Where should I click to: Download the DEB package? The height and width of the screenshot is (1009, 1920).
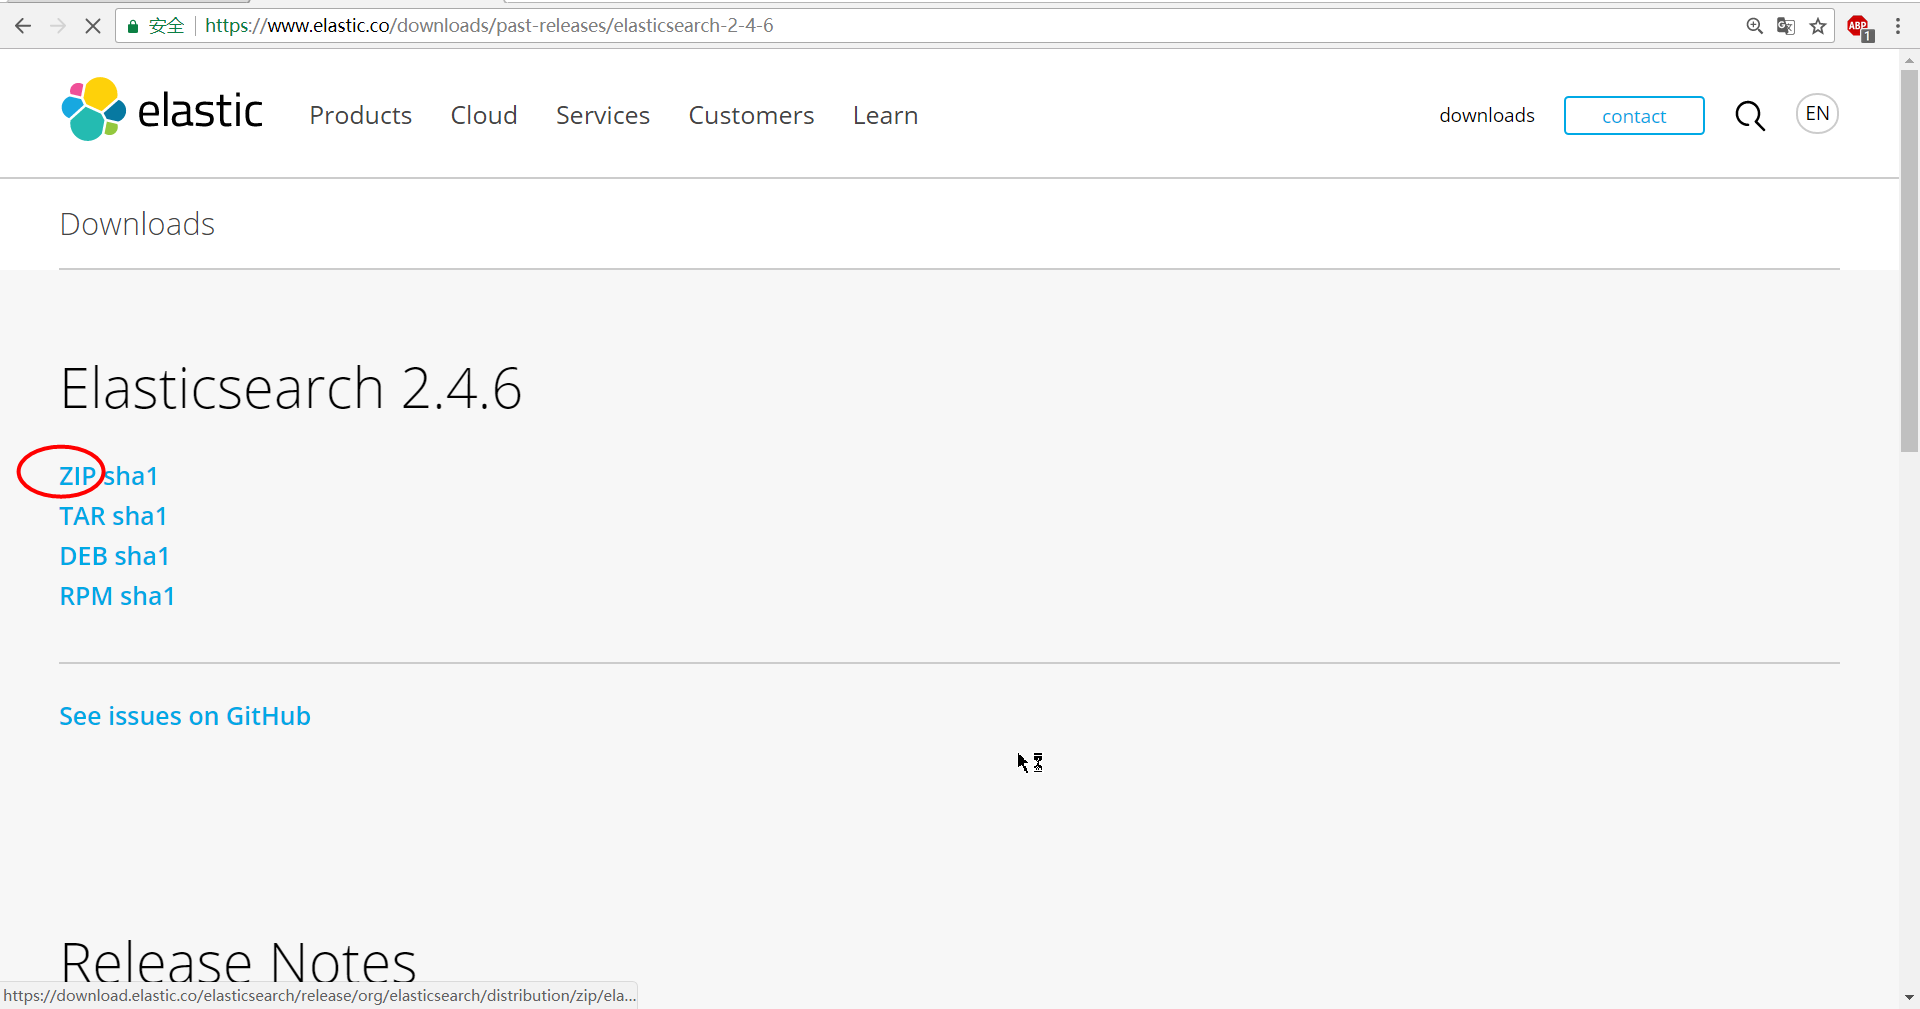pos(83,556)
